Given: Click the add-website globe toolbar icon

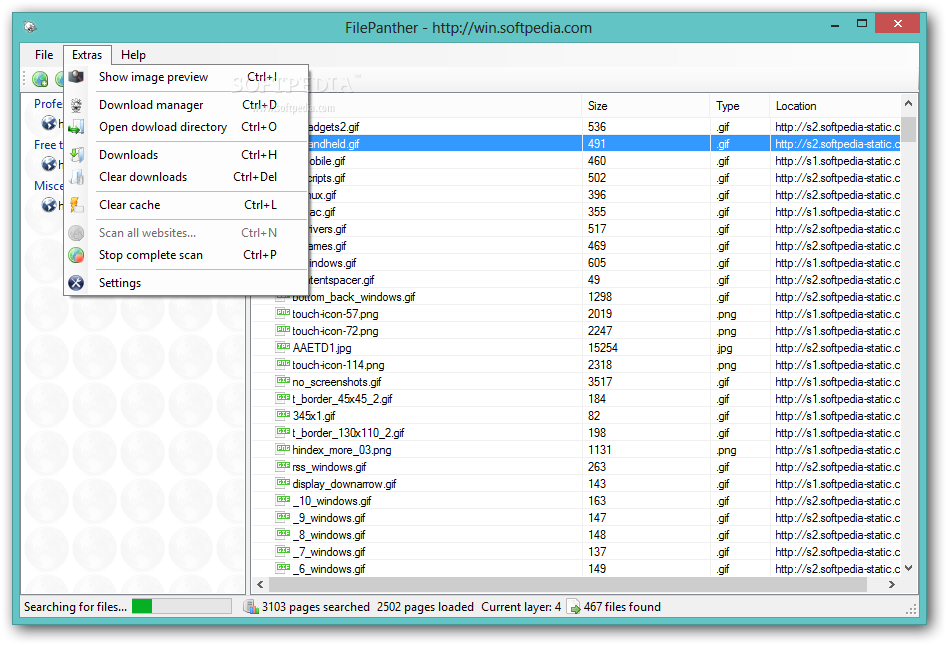Looking at the screenshot, I should [40, 79].
